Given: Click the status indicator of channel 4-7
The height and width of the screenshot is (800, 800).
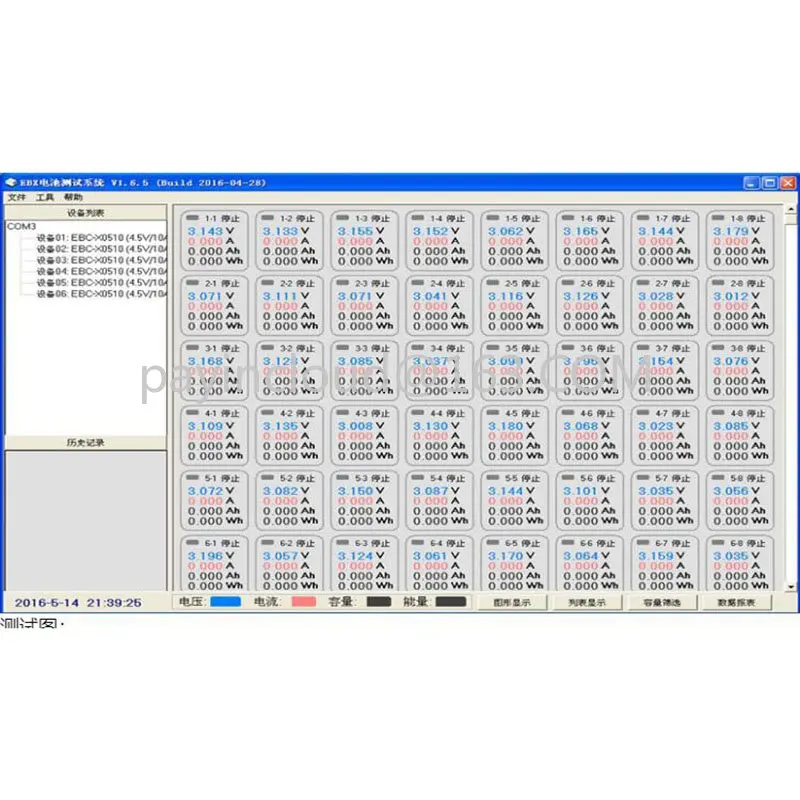Looking at the screenshot, I should point(643,412).
